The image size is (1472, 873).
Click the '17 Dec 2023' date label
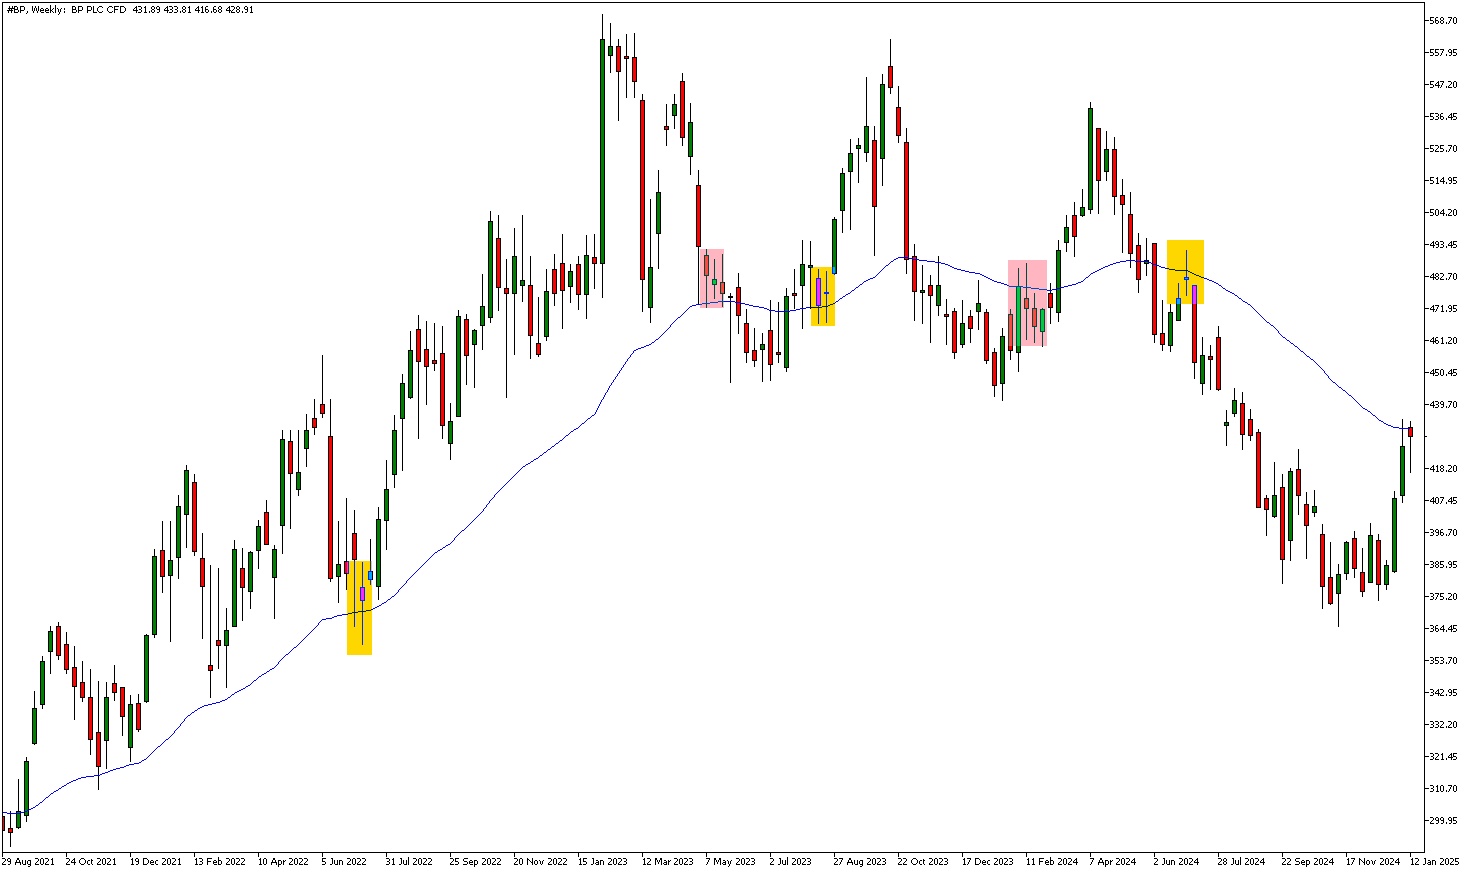pyautogui.click(x=987, y=861)
